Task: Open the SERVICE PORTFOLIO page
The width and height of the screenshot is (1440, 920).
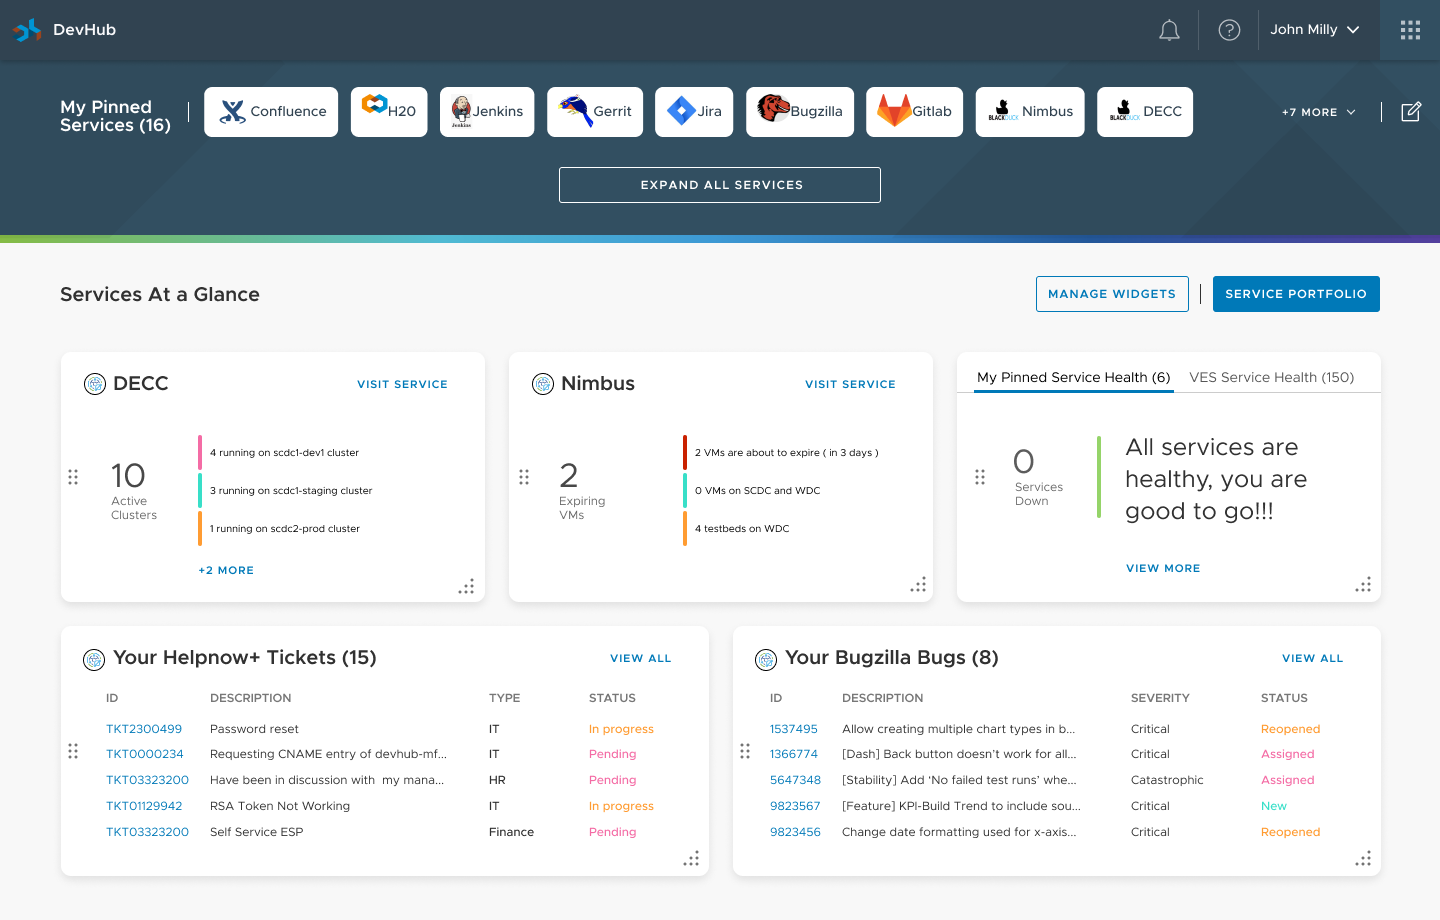Action: point(1296,293)
